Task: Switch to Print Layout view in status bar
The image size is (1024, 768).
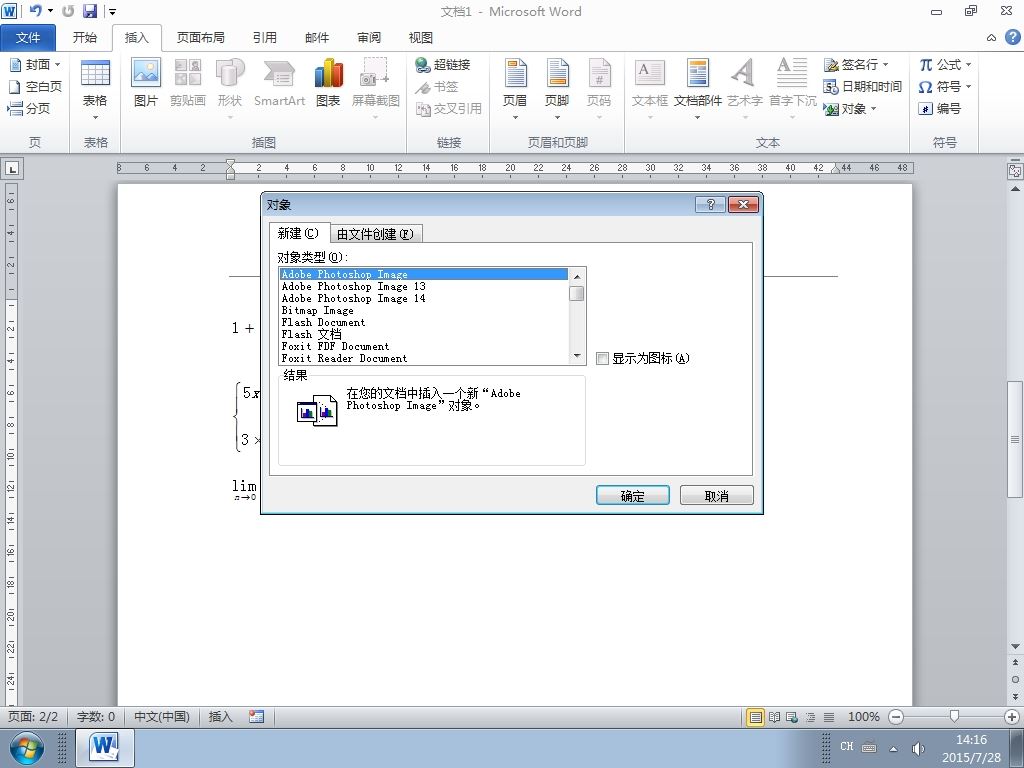Action: click(x=756, y=717)
